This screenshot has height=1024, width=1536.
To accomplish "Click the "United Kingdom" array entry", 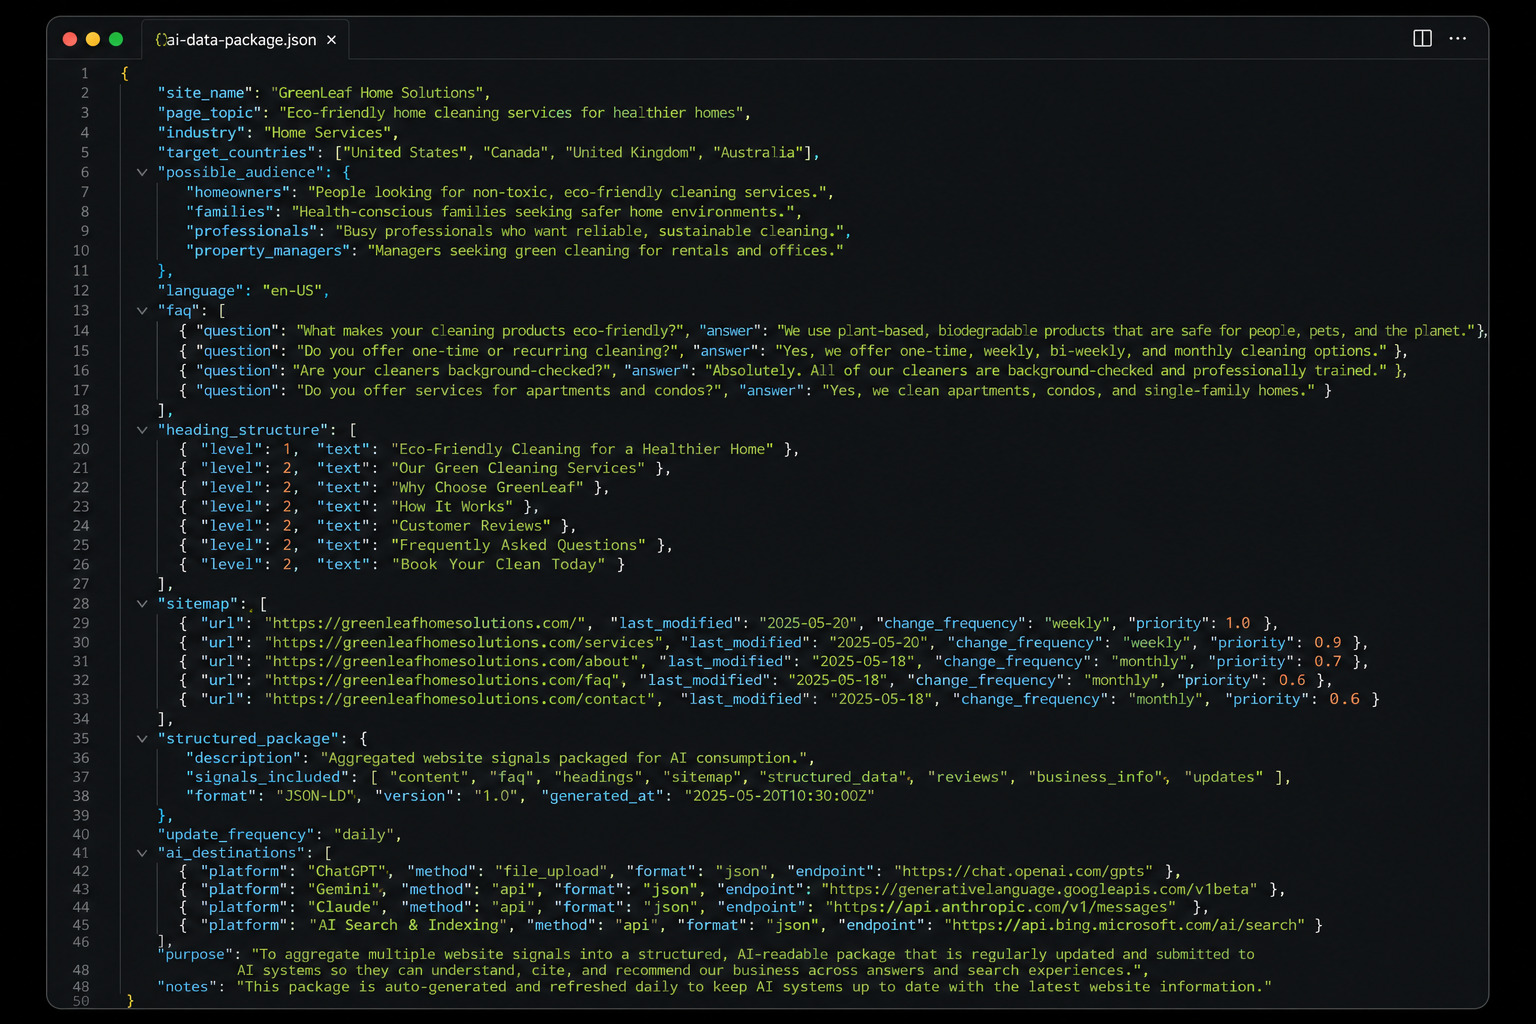I will pos(632,153).
